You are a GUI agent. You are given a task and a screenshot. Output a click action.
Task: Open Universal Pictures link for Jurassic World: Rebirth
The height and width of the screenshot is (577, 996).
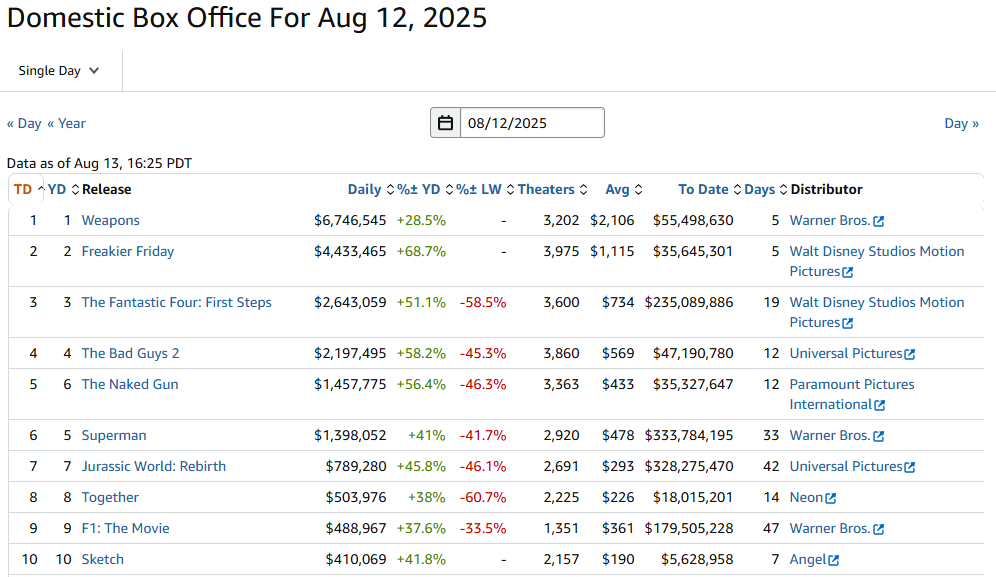coord(846,466)
